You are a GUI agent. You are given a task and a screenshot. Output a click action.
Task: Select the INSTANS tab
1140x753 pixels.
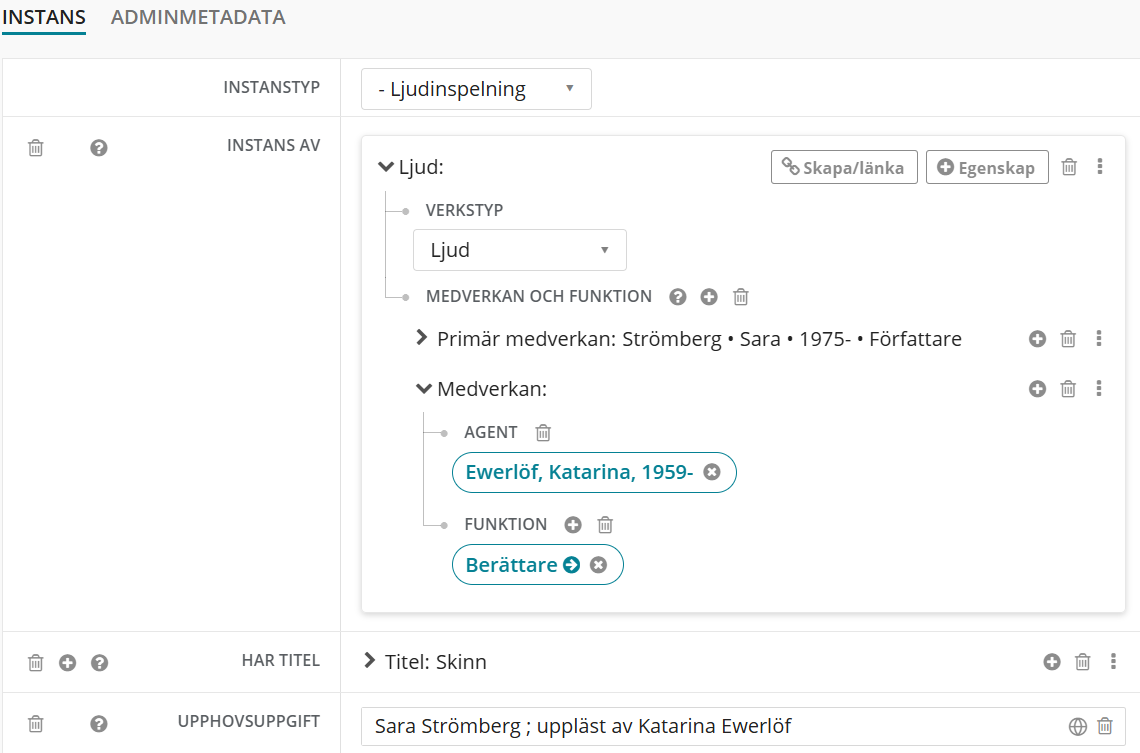click(44, 17)
